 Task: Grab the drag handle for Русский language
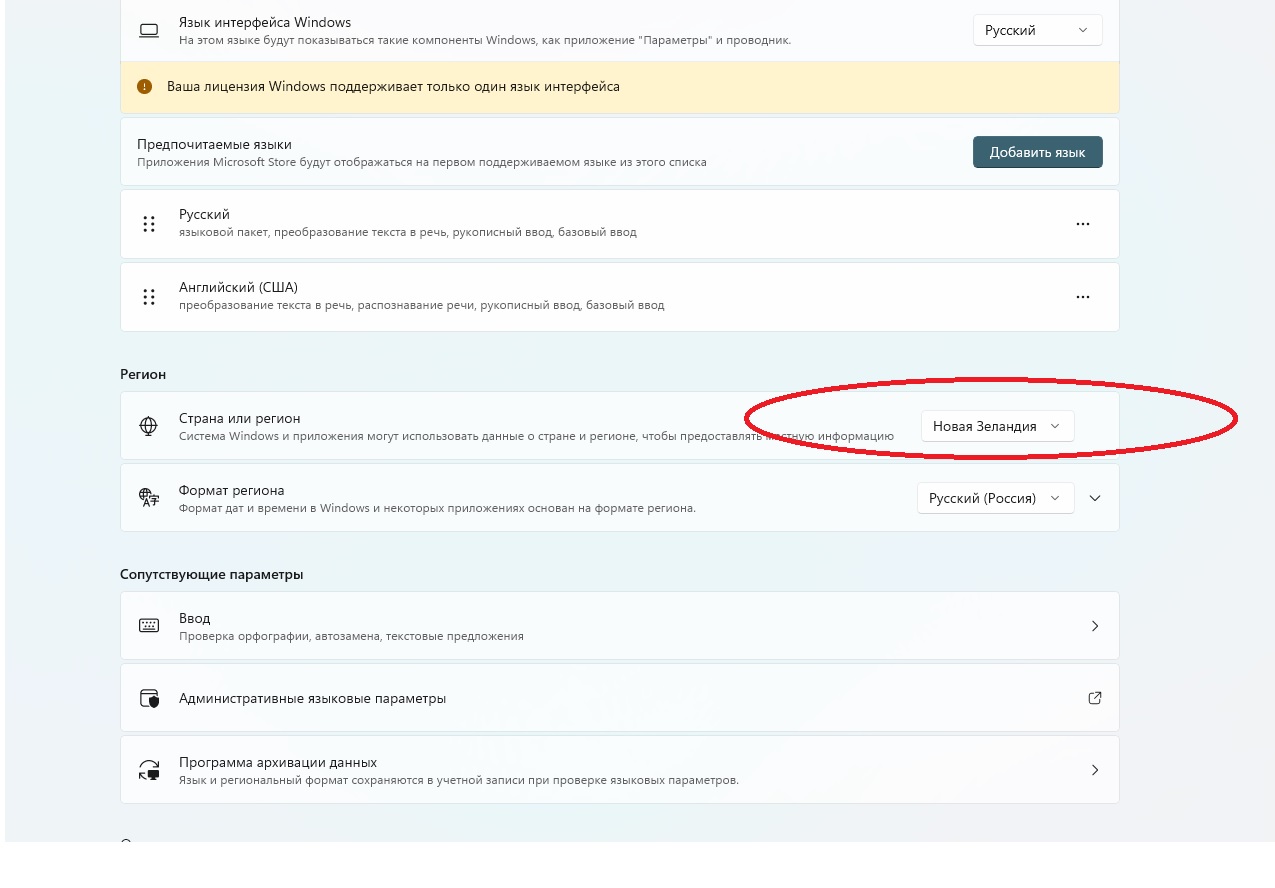point(149,224)
